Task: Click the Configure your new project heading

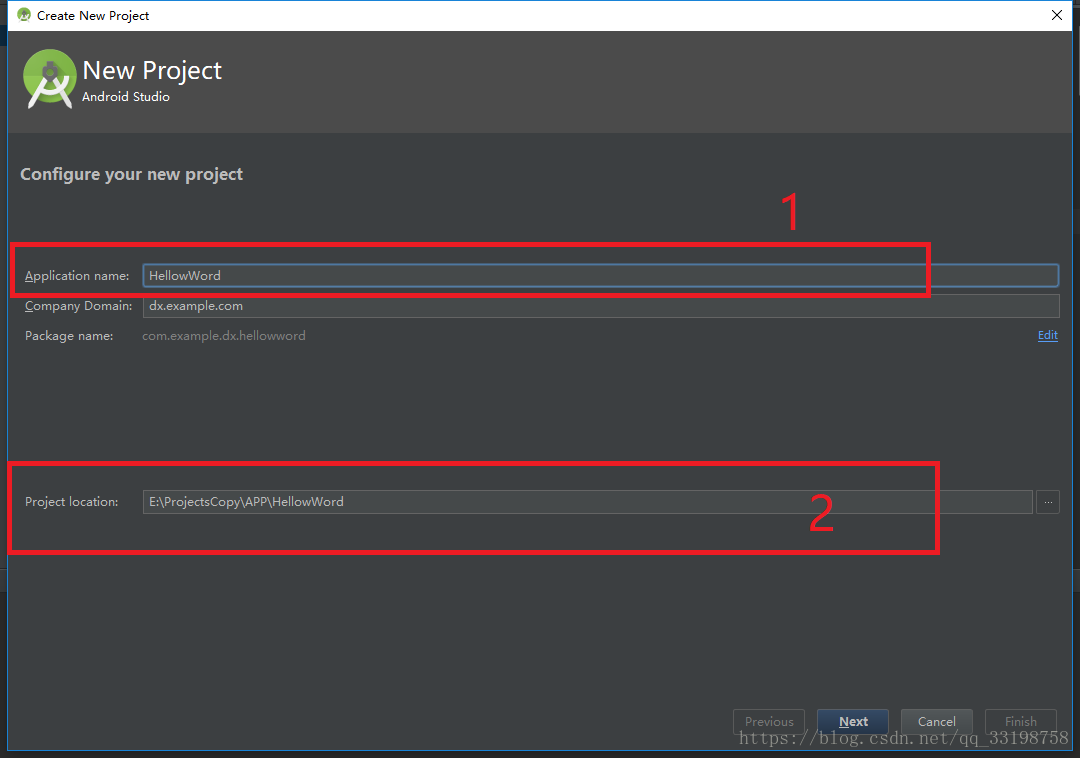Action: [x=132, y=174]
